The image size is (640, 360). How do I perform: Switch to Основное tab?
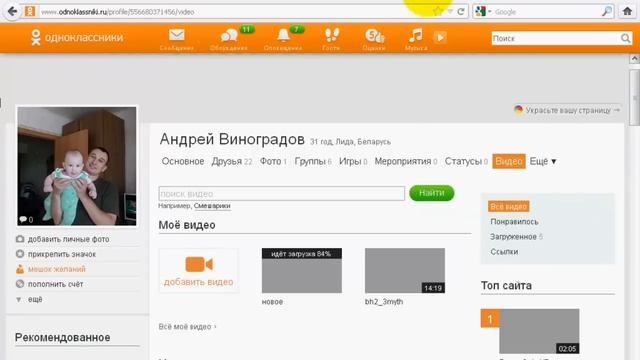[183, 161]
